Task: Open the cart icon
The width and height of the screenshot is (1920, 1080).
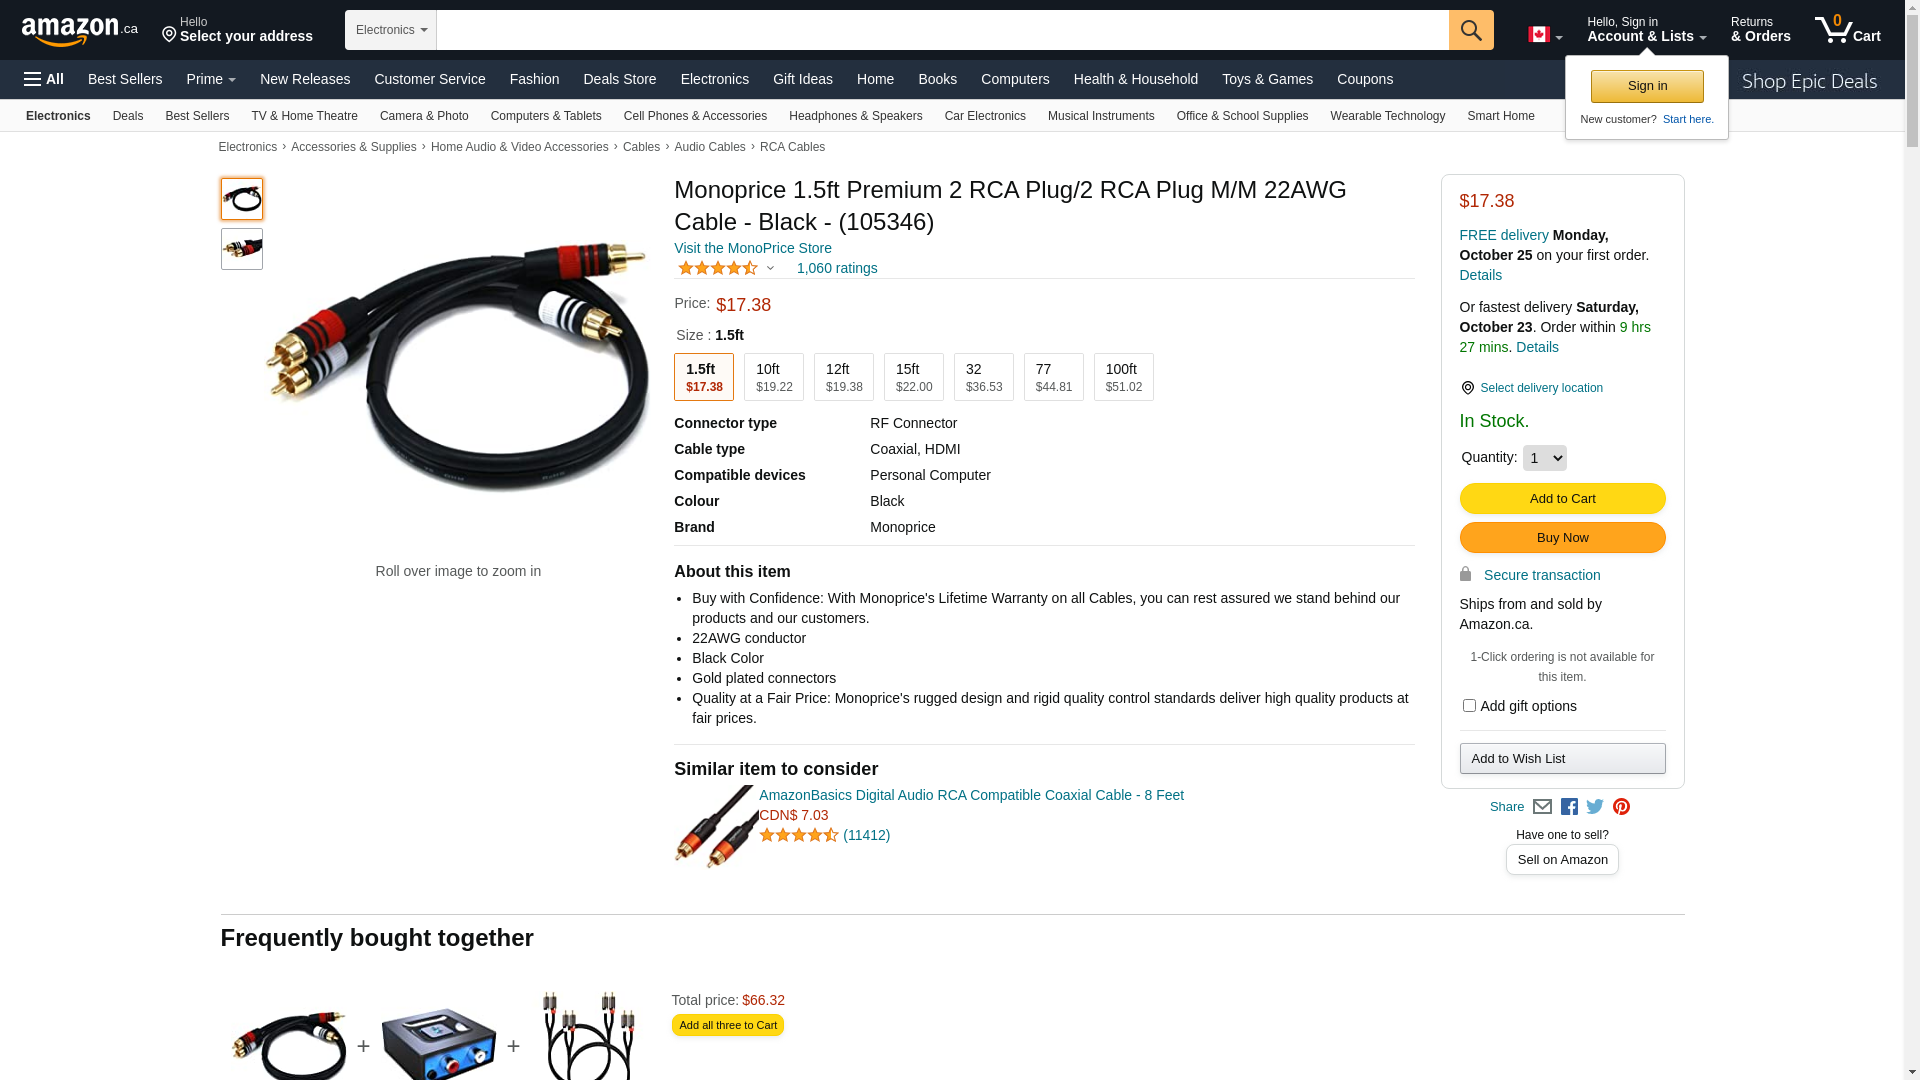Action: point(1848,29)
